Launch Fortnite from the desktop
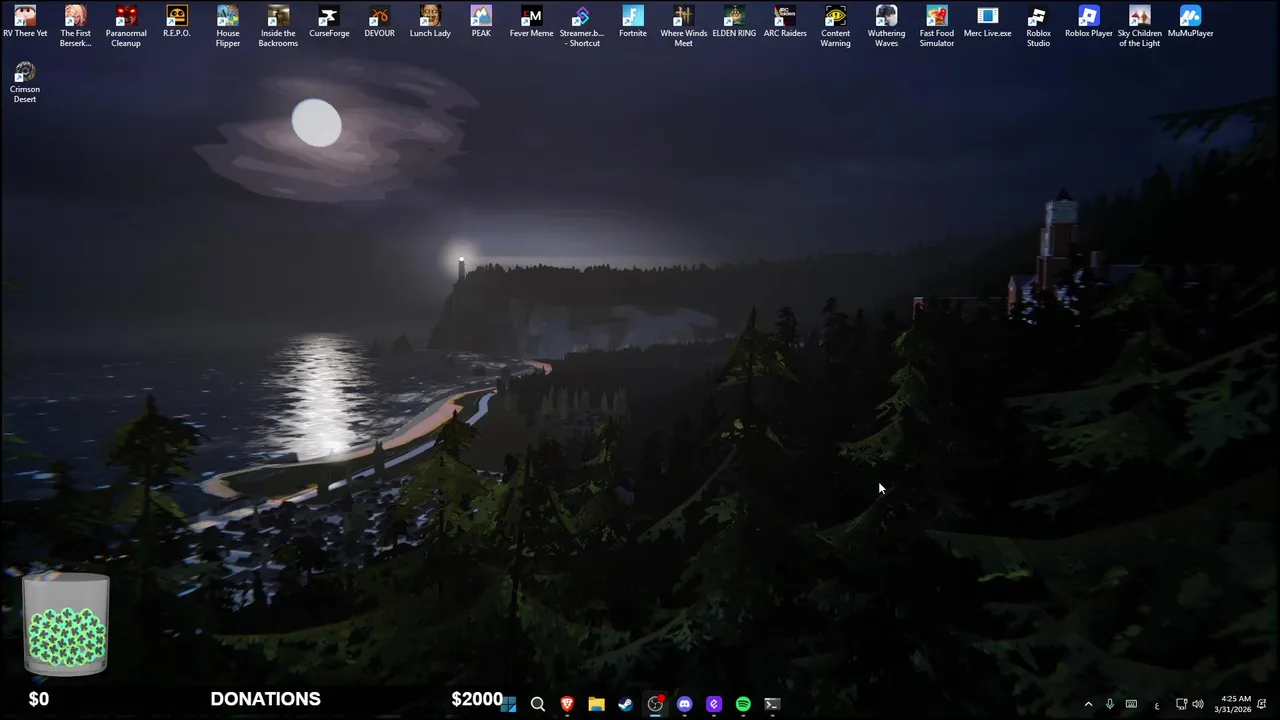 (x=633, y=22)
